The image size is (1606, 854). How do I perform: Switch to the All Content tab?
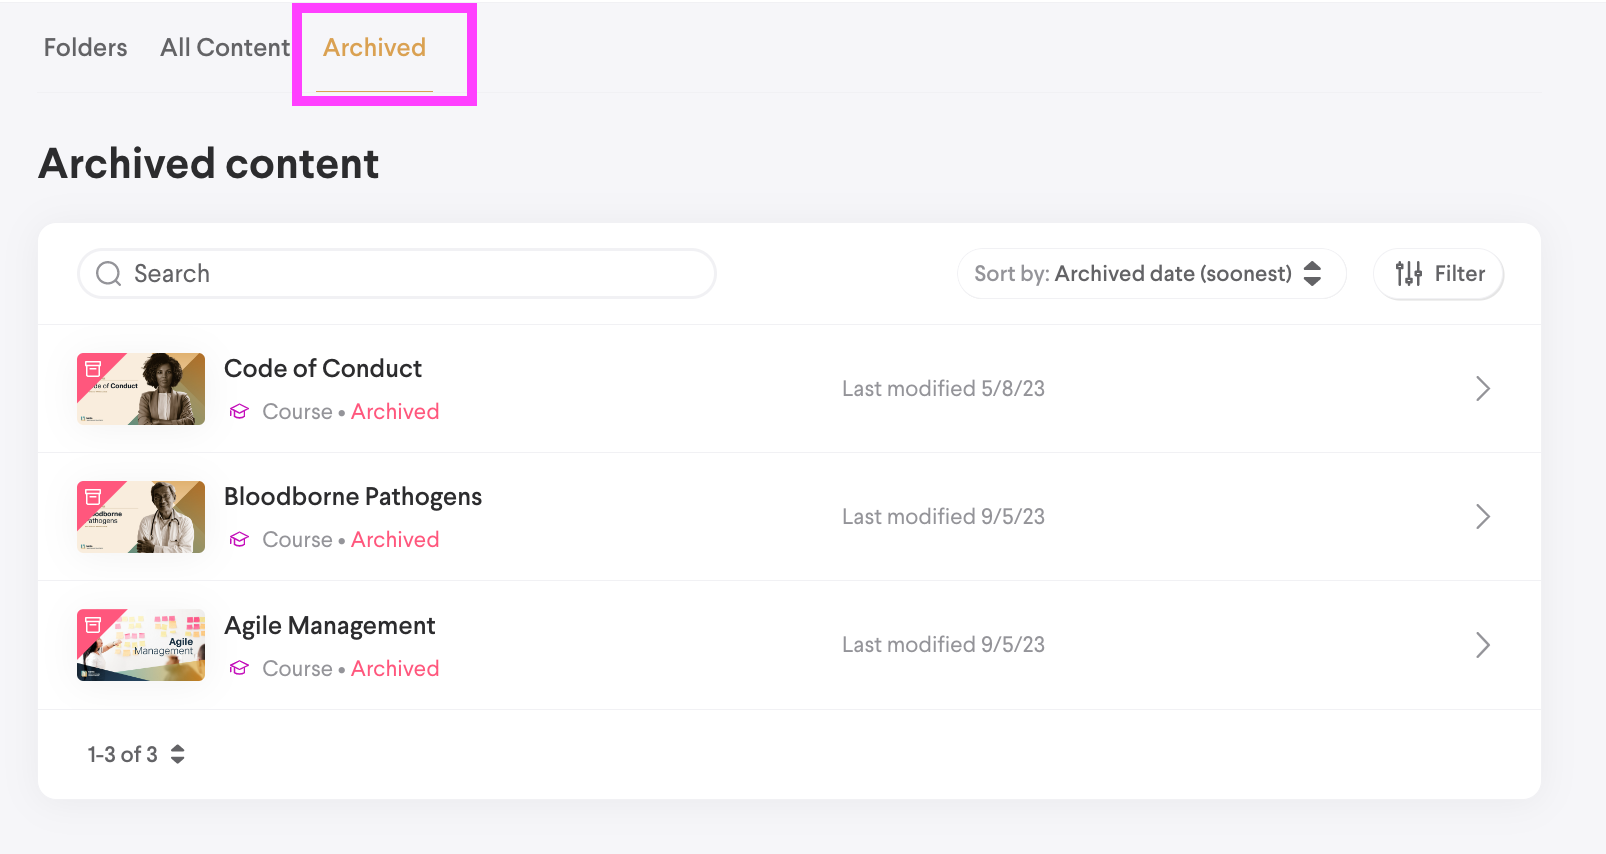pos(224,47)
